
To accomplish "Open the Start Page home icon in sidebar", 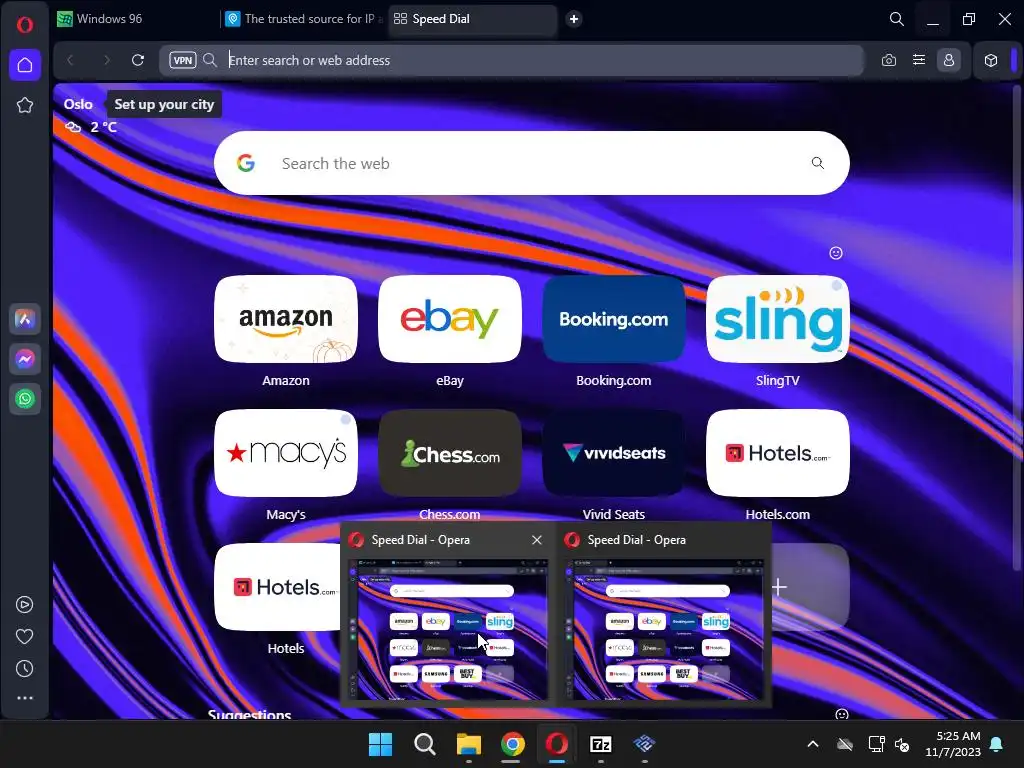I will (25, 65).
